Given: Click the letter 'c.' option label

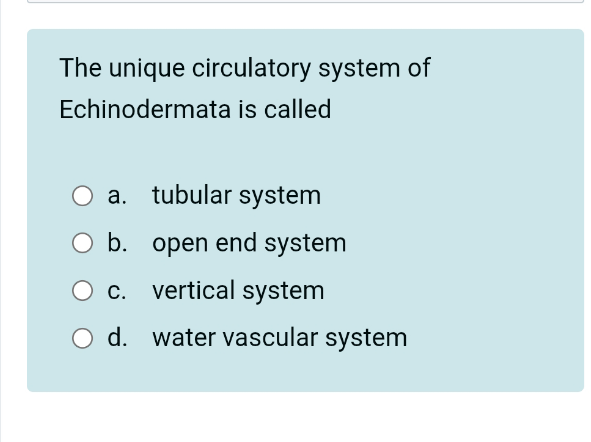Looking at the screenshot, I should point(116,291).
